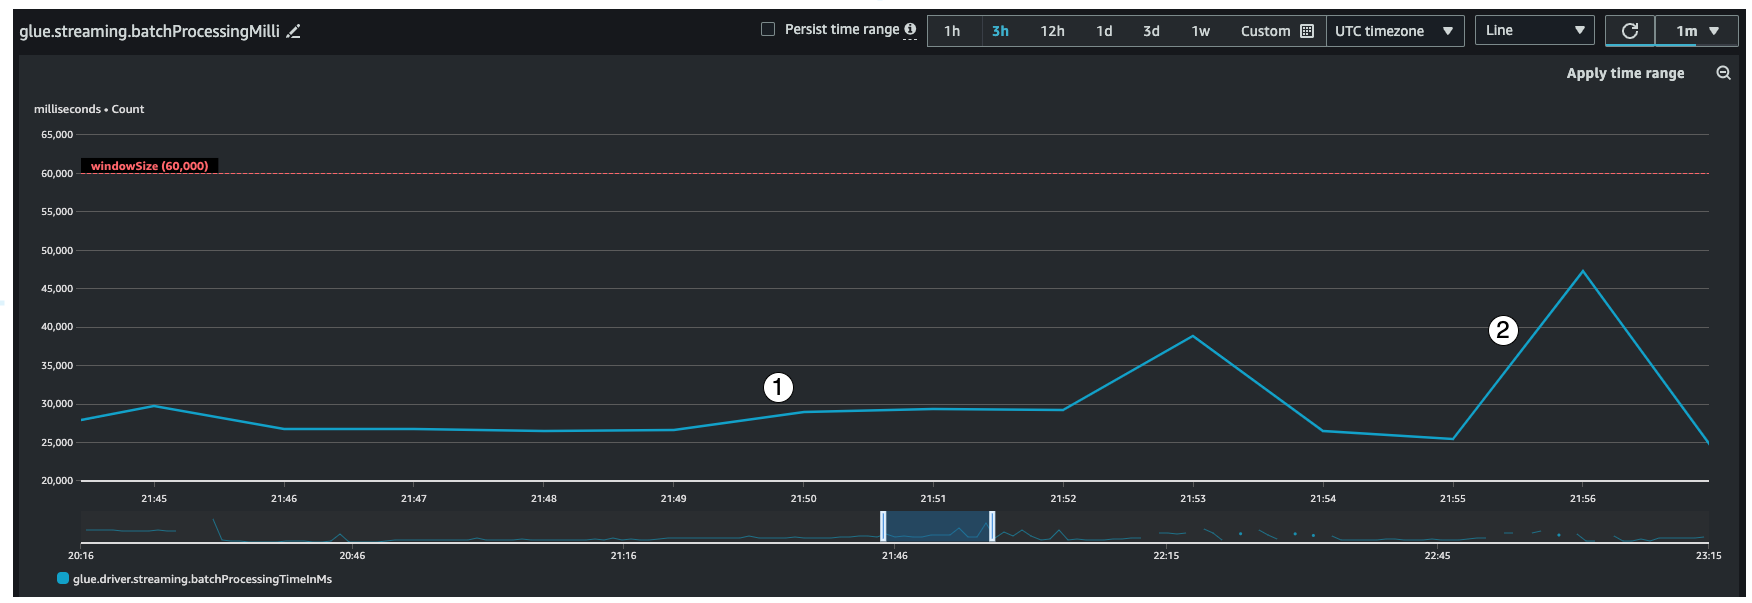Viewport: 1752px width, 603px height.
Task: Switch to the 1d time range
Action: coord(1104,31)
